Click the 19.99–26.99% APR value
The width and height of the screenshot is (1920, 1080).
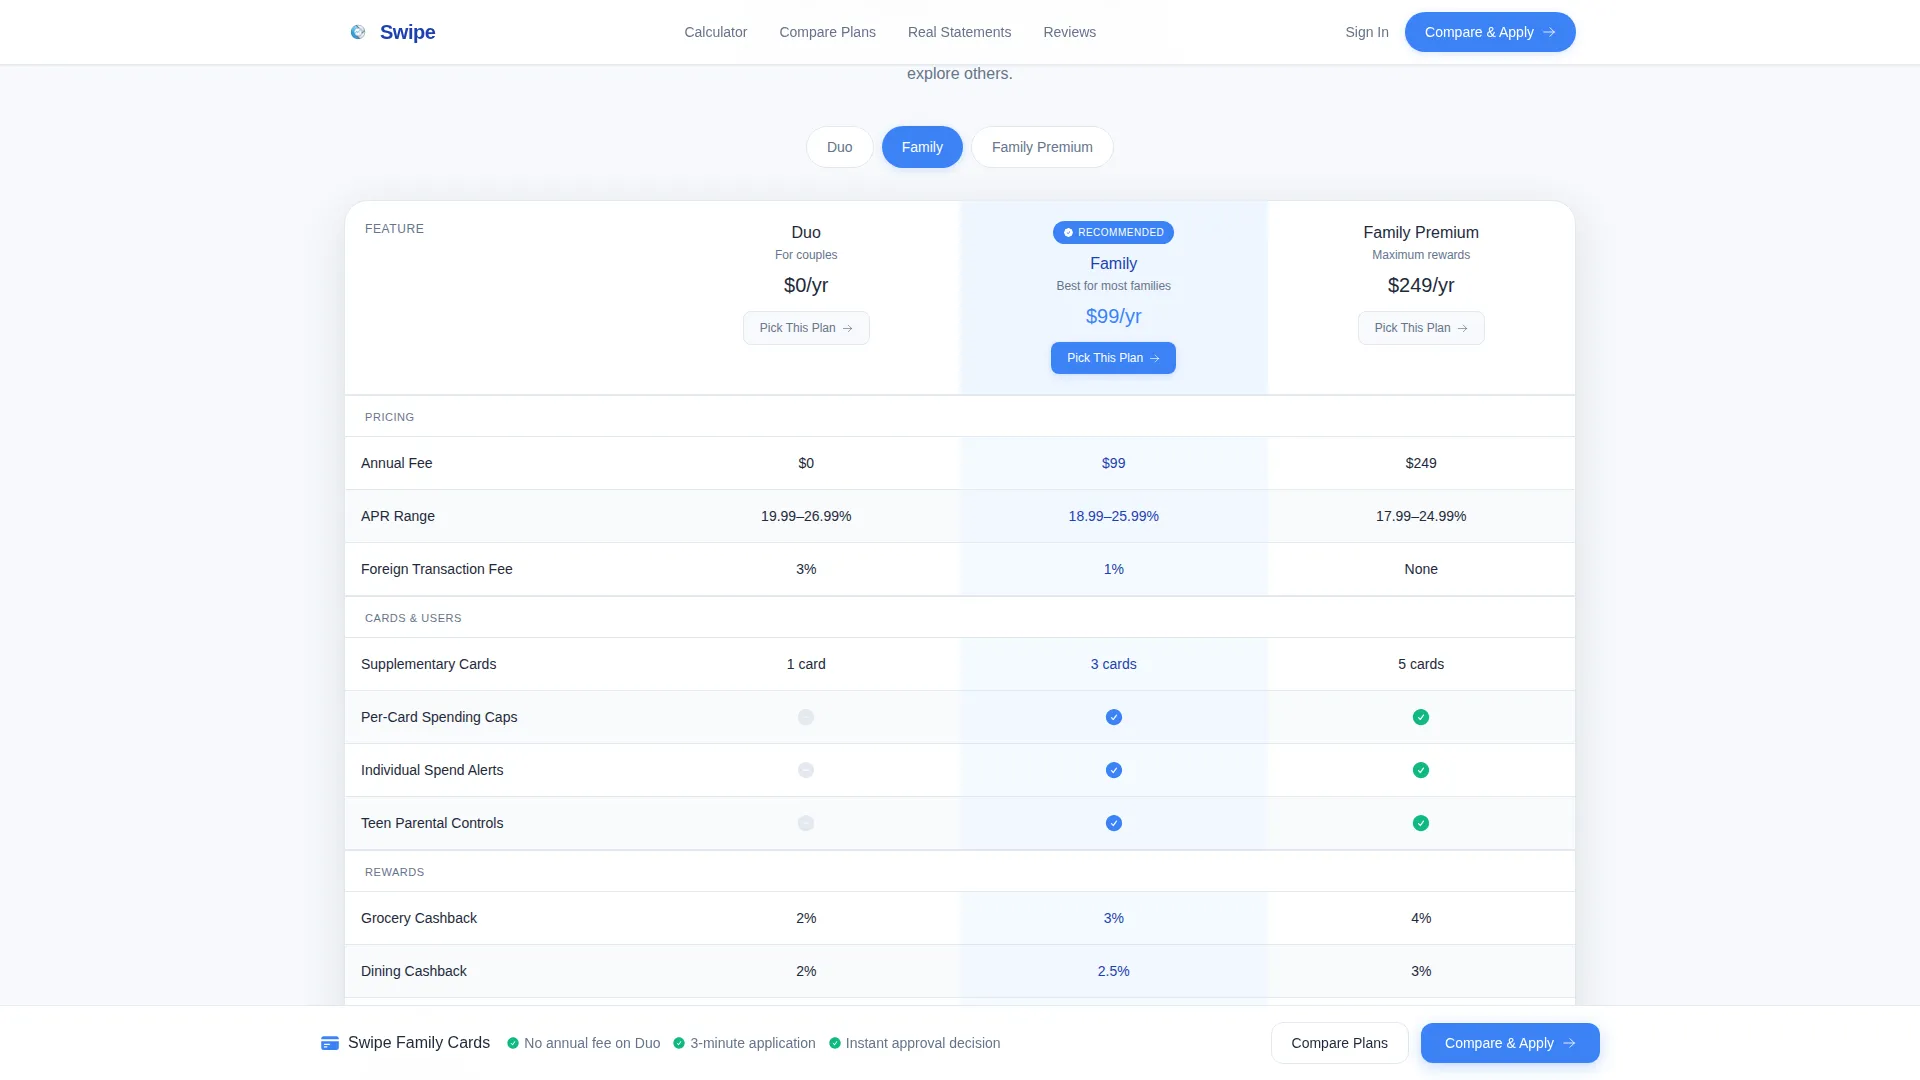(806, 516)
